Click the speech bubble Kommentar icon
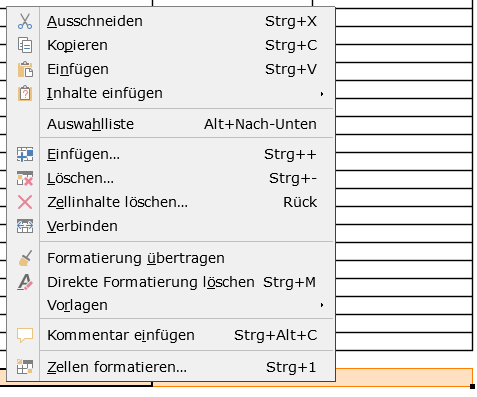 pos(25,335)
